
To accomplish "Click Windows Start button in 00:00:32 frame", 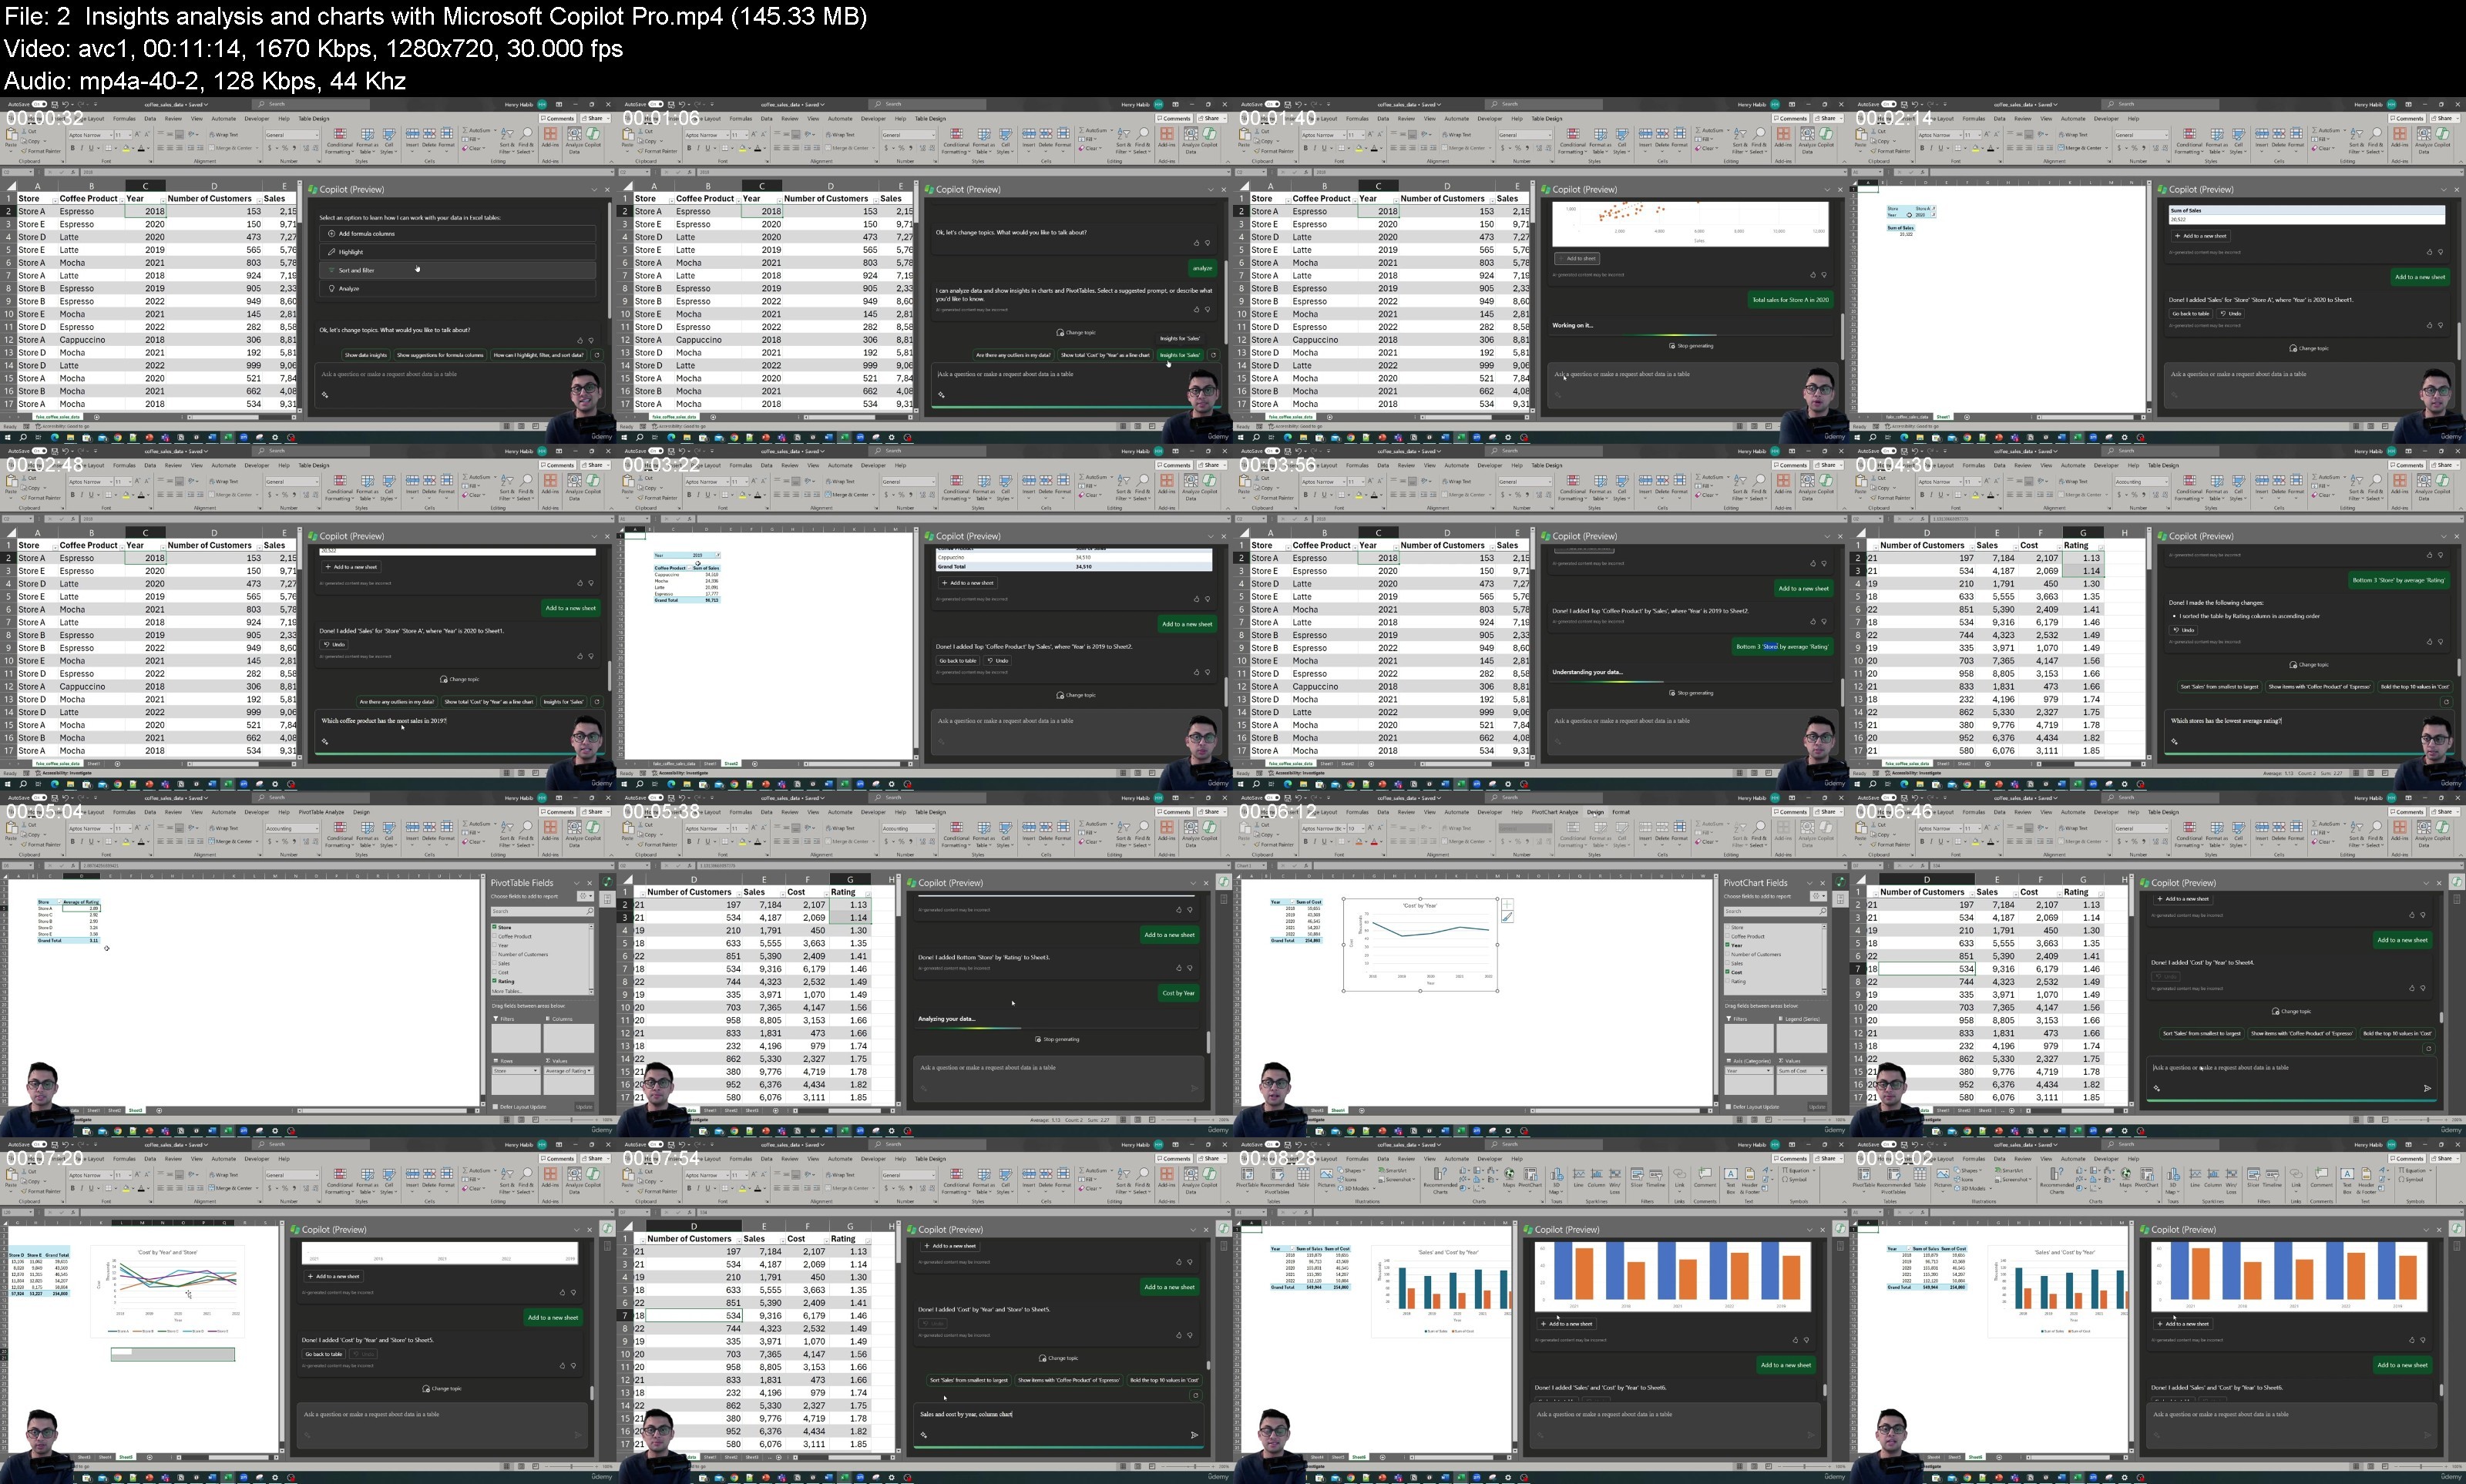I will click(9, 437).
